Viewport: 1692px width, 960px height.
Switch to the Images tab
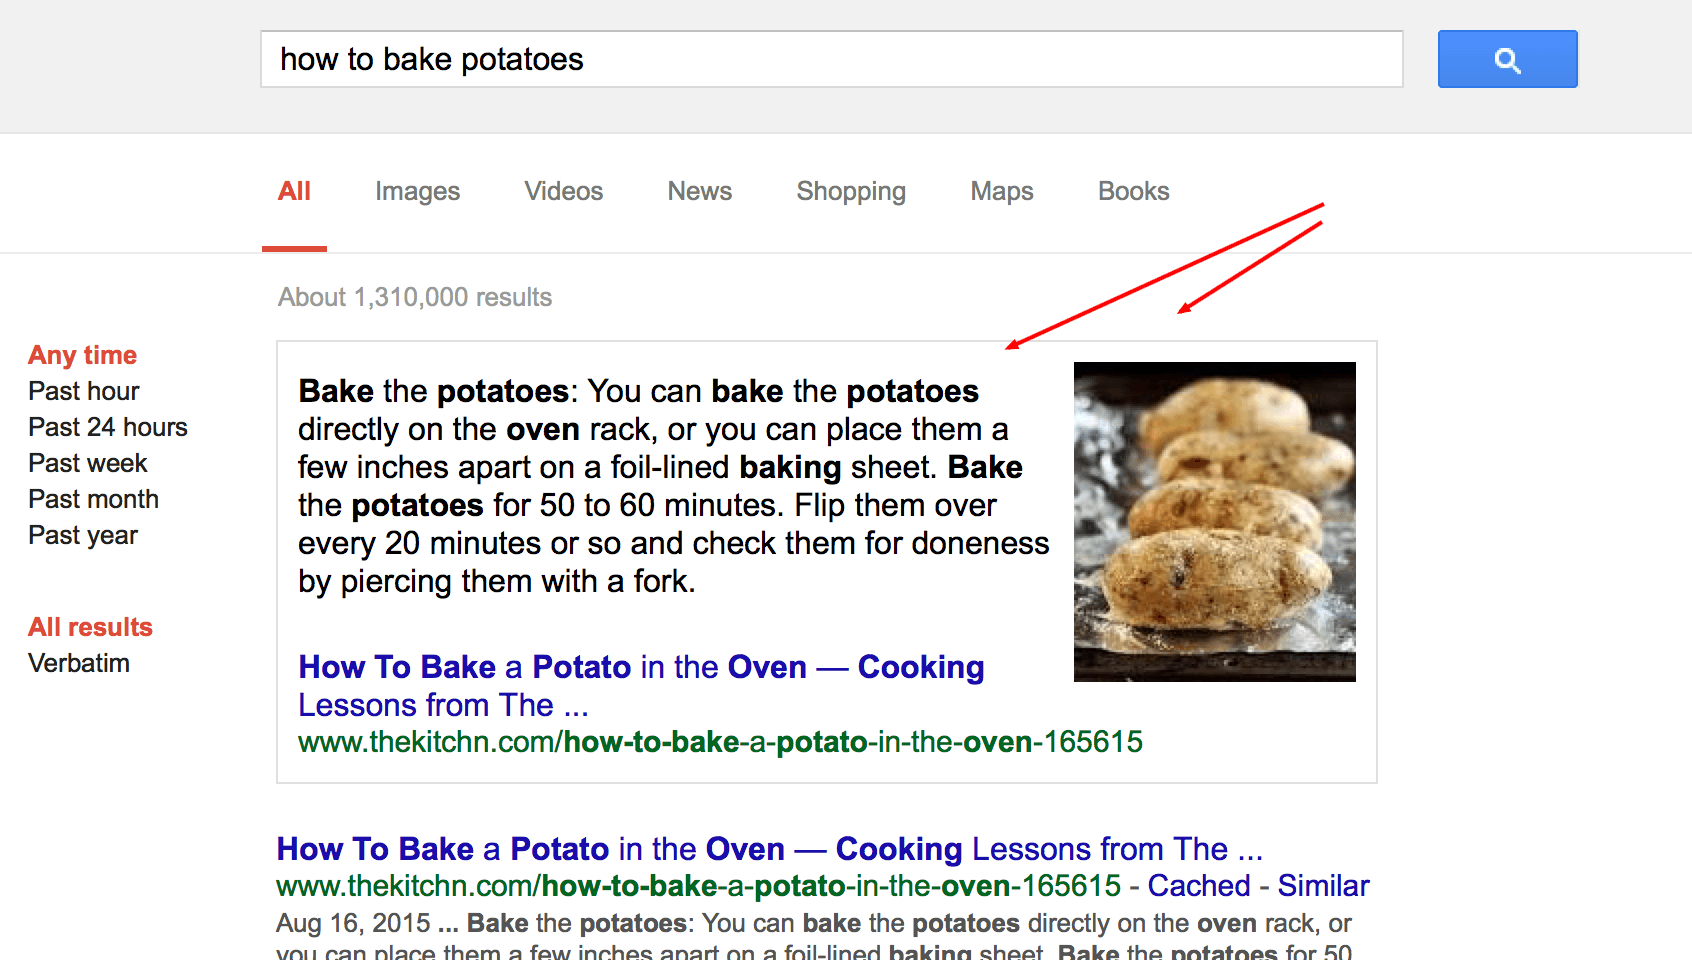417,191
